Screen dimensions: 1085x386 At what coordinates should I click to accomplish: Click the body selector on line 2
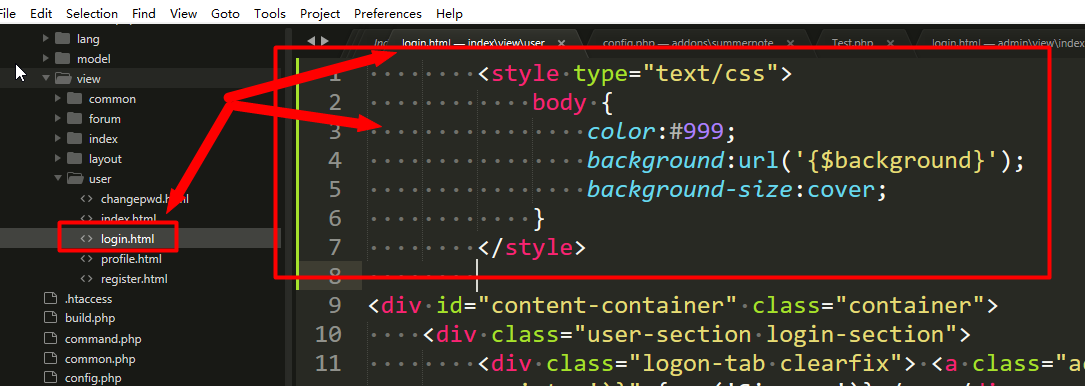click(x=559, y=102)
